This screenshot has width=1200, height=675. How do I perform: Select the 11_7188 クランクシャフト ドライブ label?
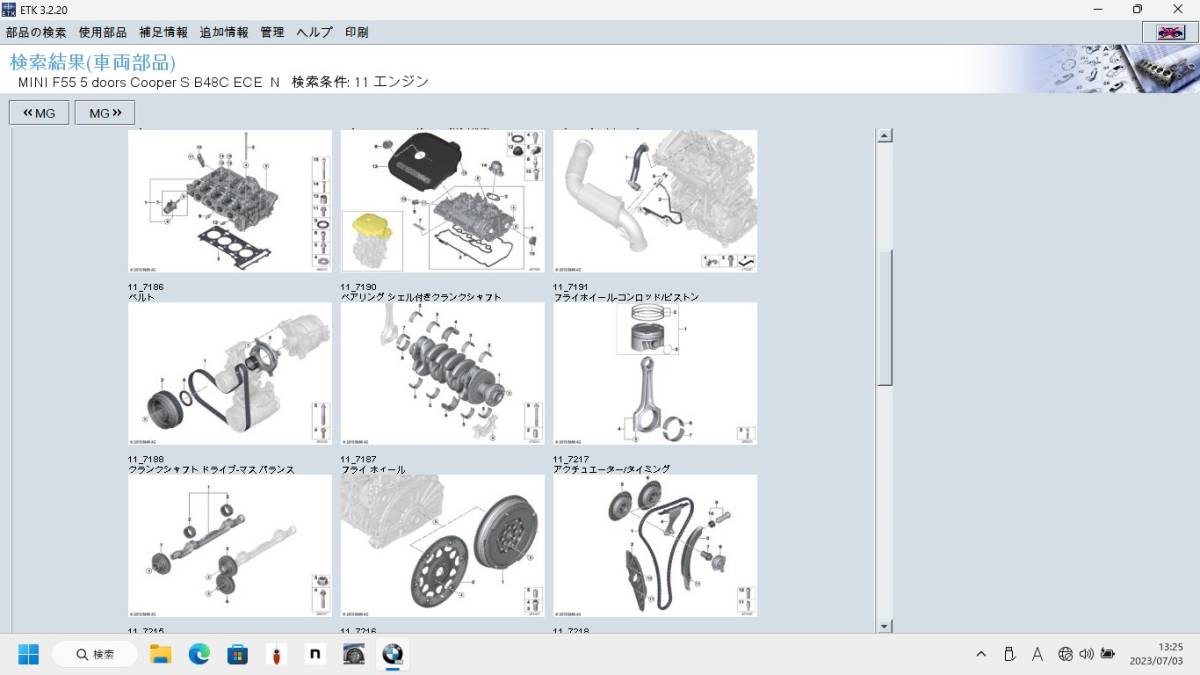211,464
